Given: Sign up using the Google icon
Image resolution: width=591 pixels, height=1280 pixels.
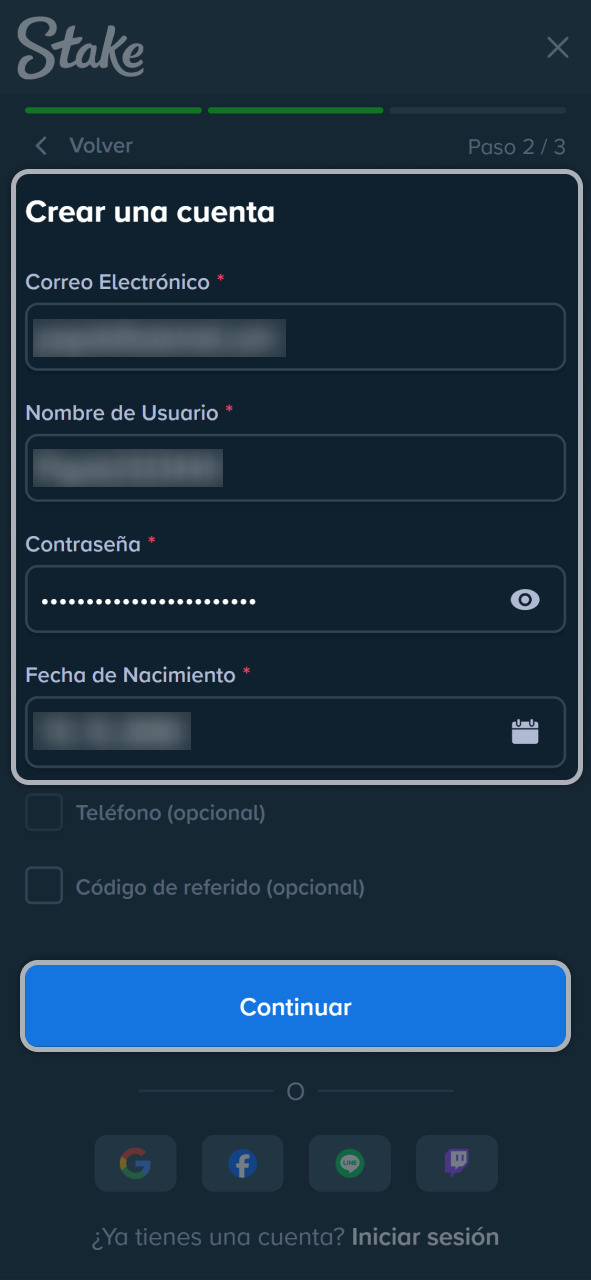Looking at the screenshot, I should coord(135,1163).
